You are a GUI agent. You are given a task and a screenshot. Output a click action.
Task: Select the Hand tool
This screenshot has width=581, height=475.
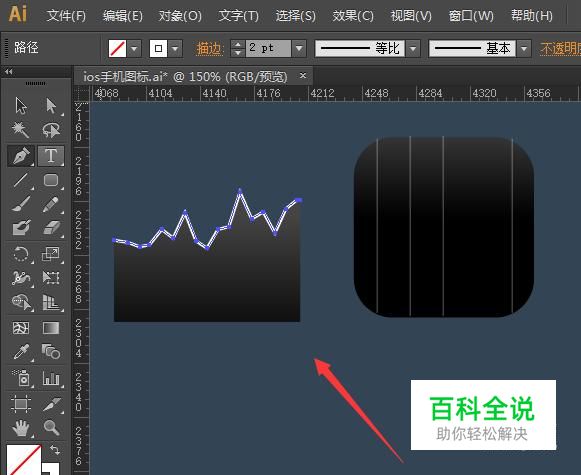[21, 428]
